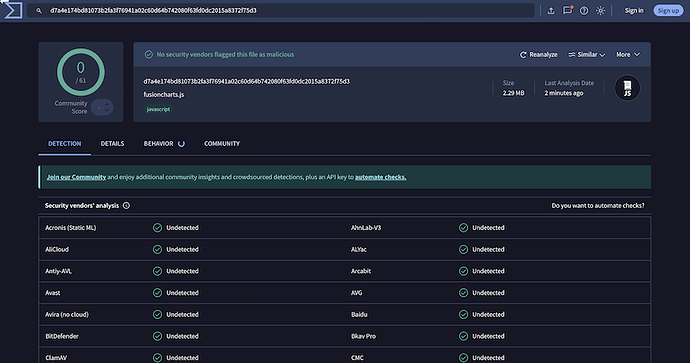The image size is (690, 363).
Task: Click the upload file icon
Action: coord(551,11)
